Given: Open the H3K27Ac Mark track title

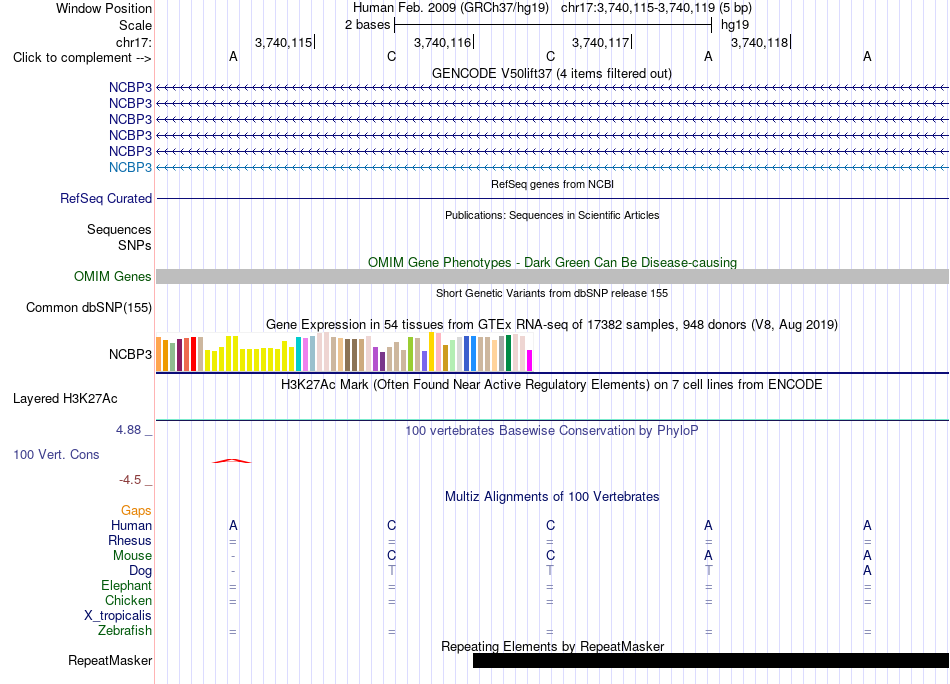Looking at the screenshot, I should pos(552,385).
